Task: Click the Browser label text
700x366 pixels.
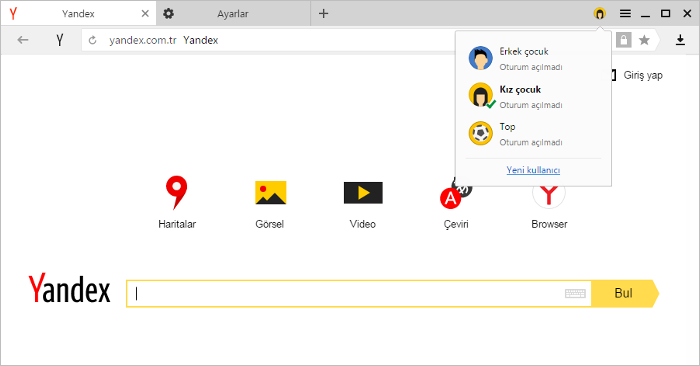Action: [x=549, y=224]
